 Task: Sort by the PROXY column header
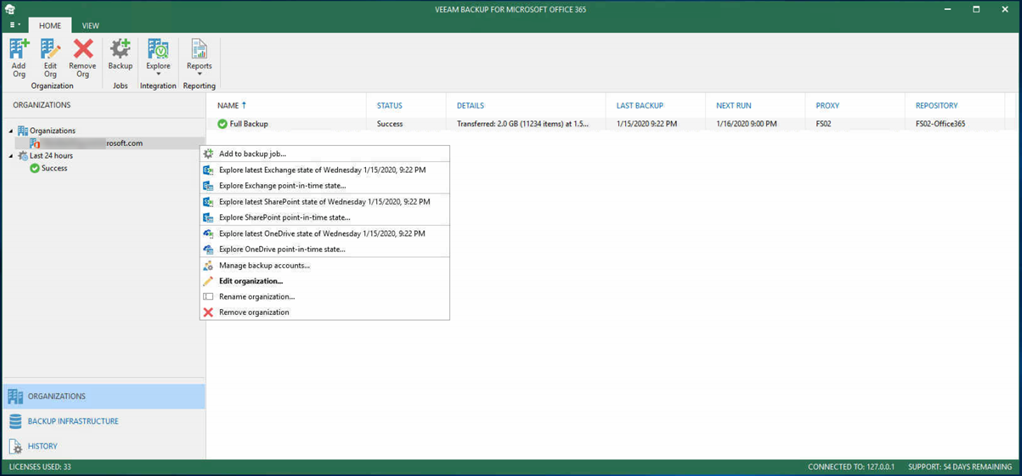[x=856, y=105]
